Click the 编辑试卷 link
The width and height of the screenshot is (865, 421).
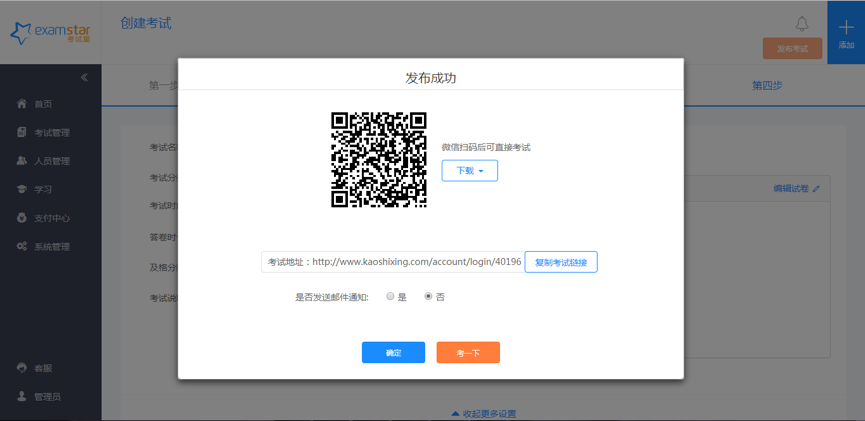(791, 189)
